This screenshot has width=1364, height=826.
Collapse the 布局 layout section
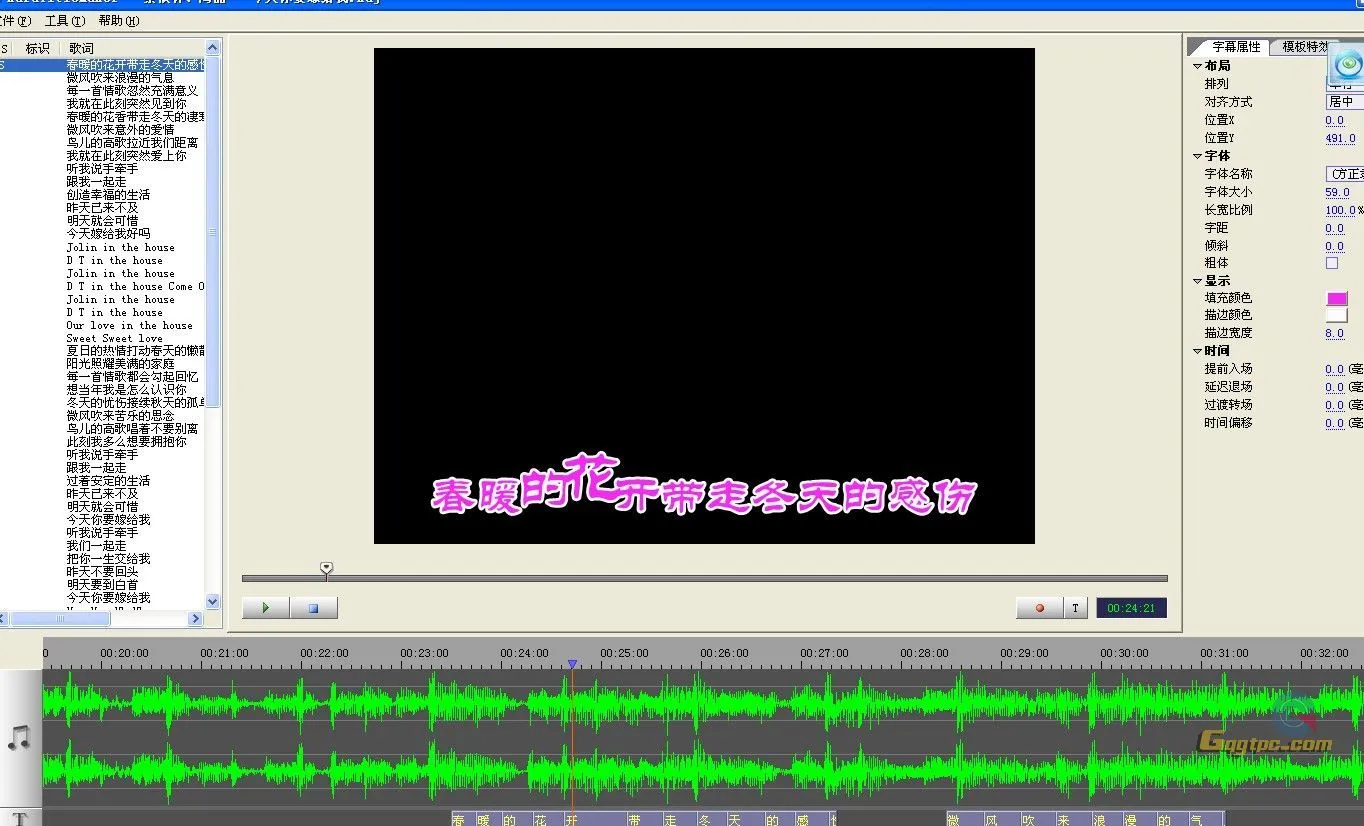click(x=1196, y=65)
